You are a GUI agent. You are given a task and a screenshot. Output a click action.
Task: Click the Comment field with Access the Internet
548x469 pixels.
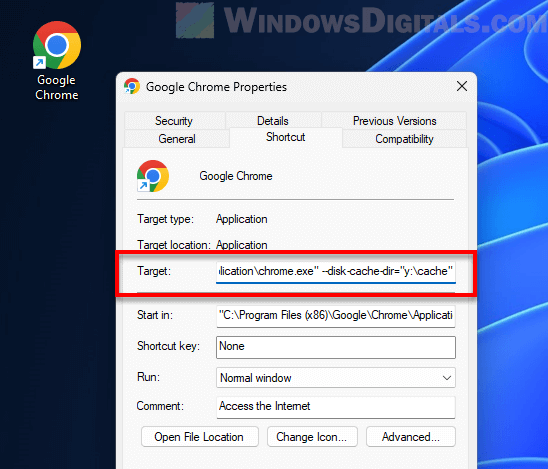[336, 407]
